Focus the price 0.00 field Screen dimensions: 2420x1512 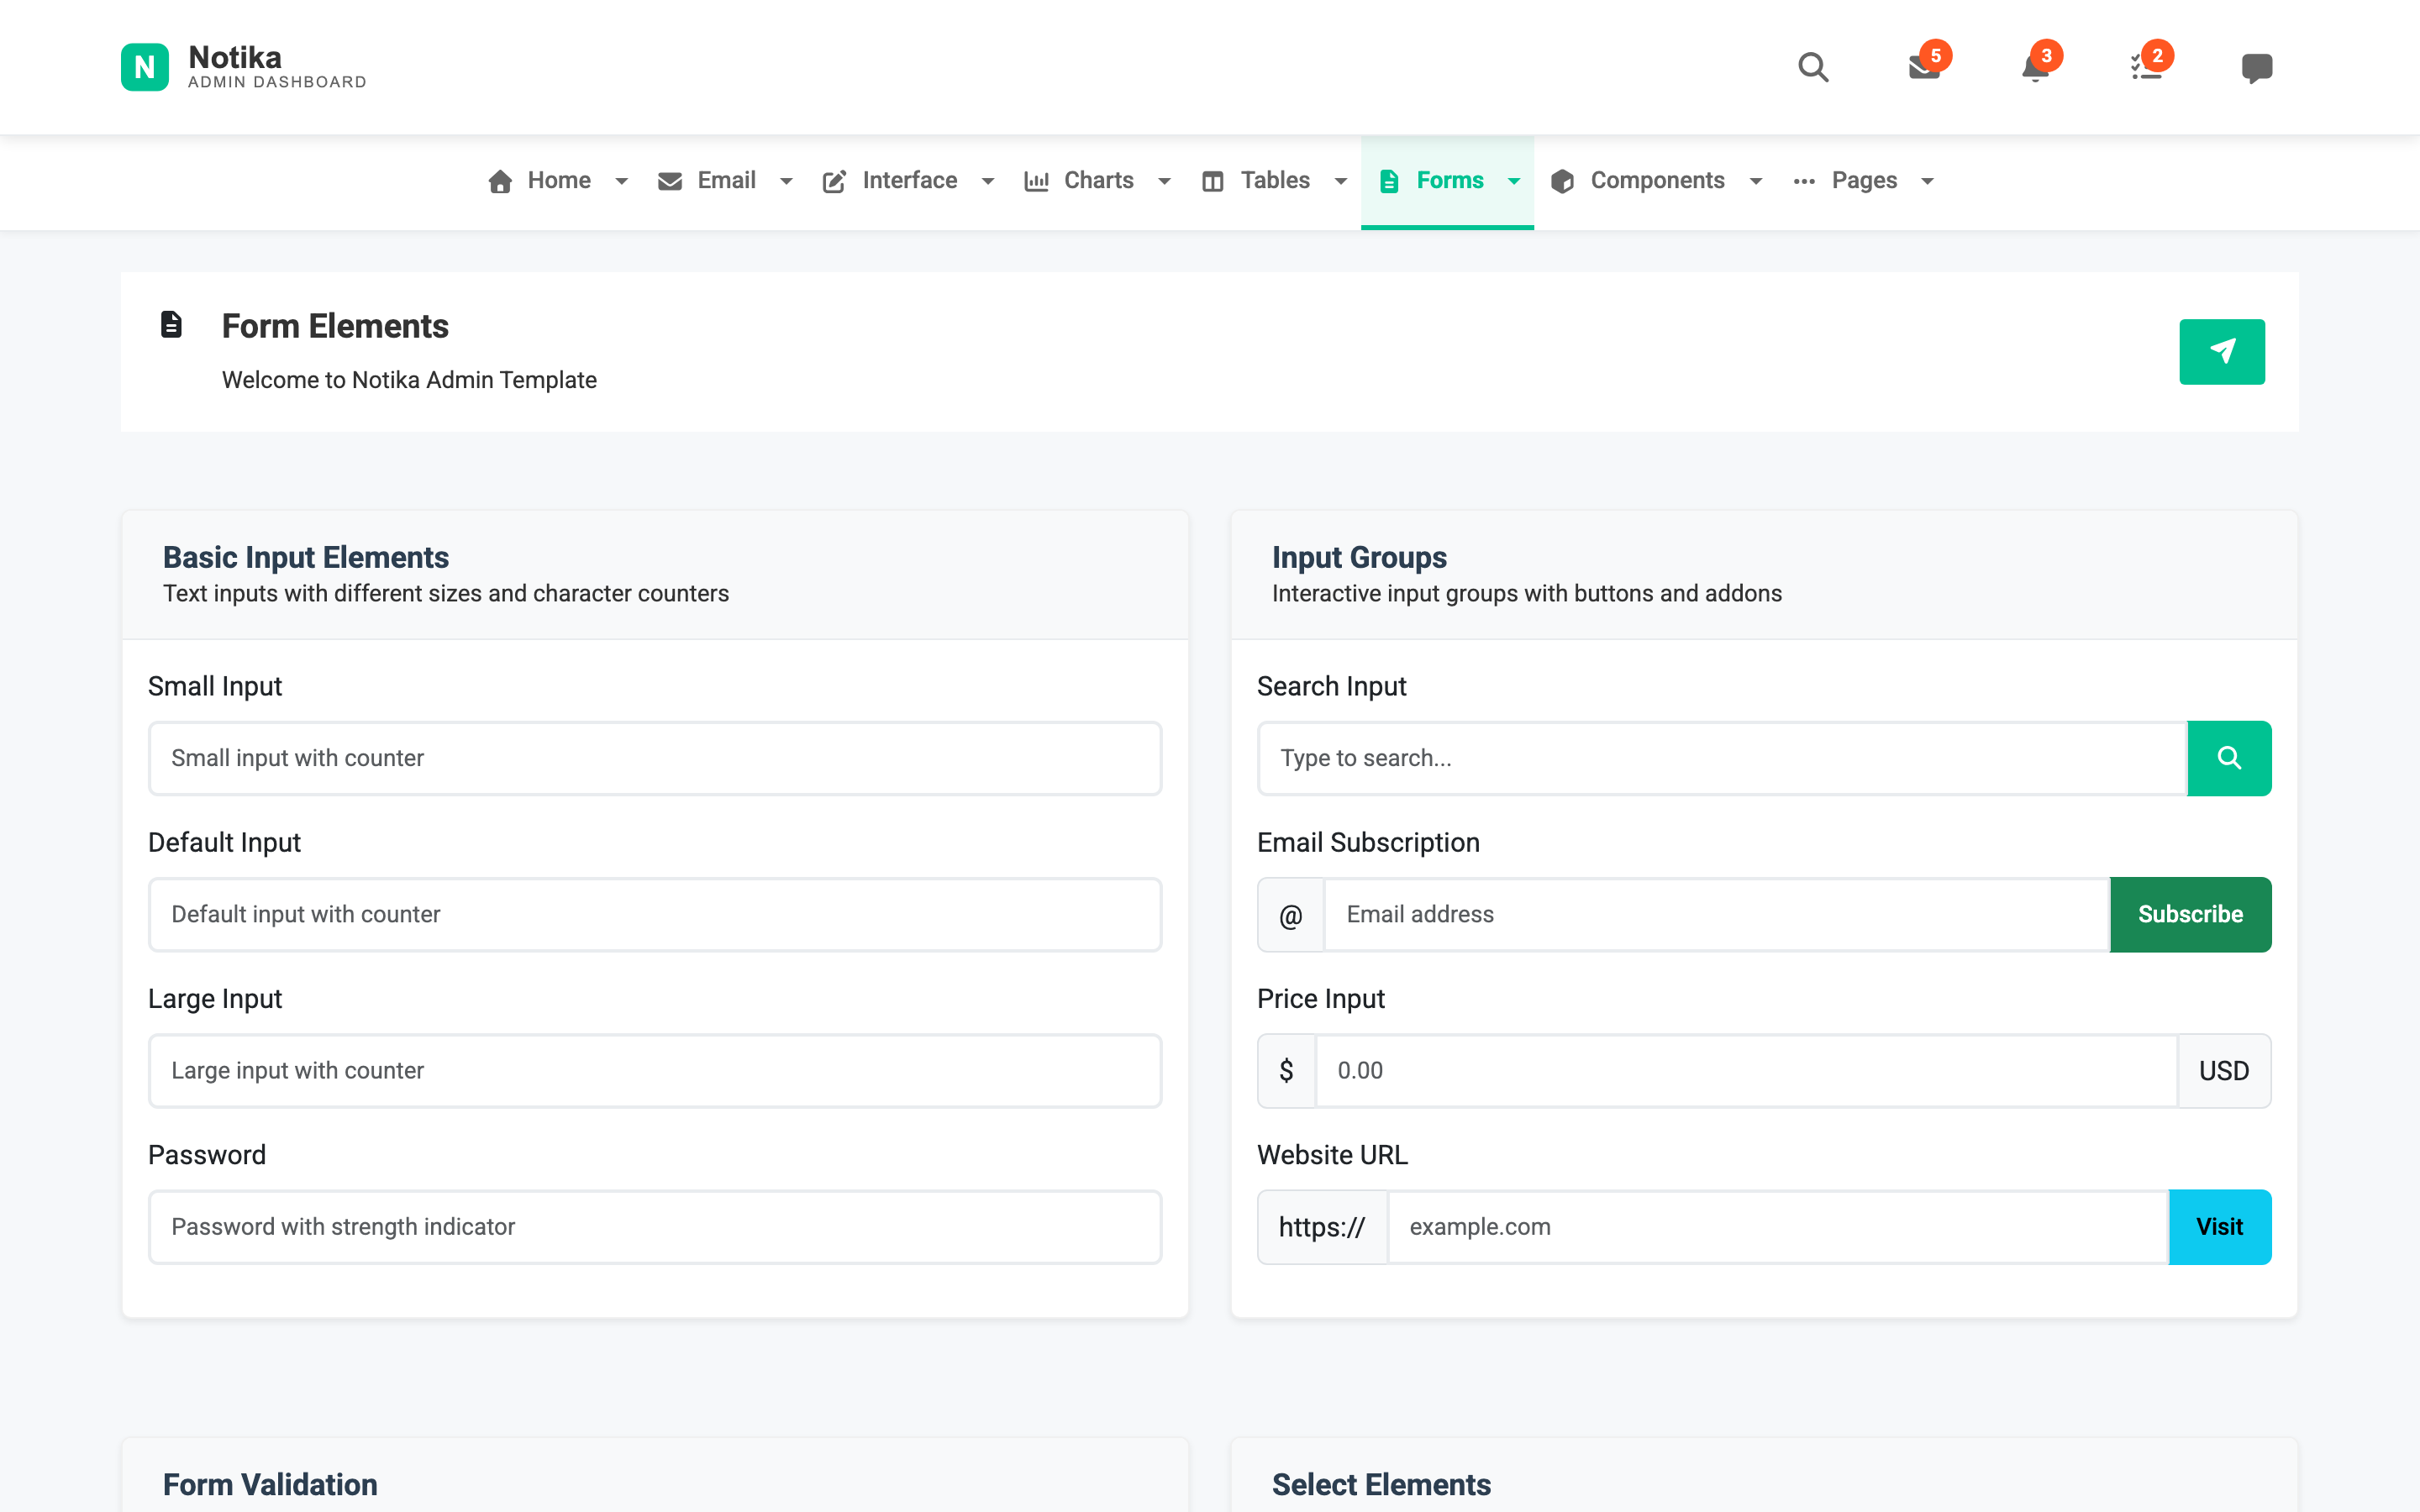pos(1746,1071)
